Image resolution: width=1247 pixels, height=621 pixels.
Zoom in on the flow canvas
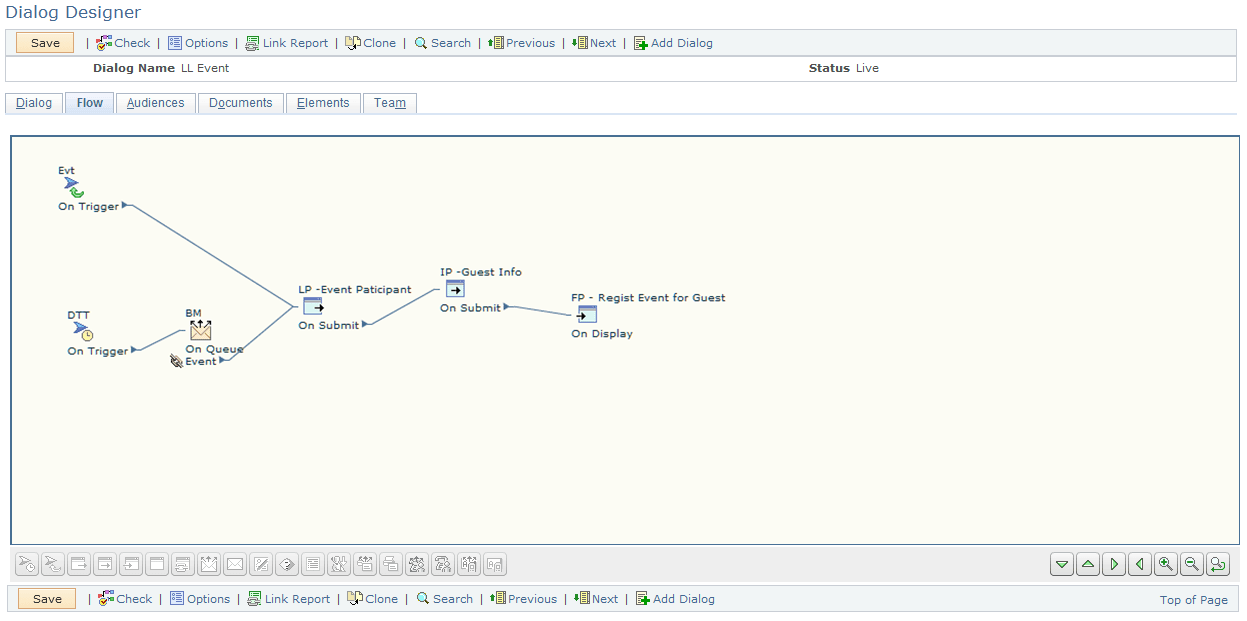1166,564
